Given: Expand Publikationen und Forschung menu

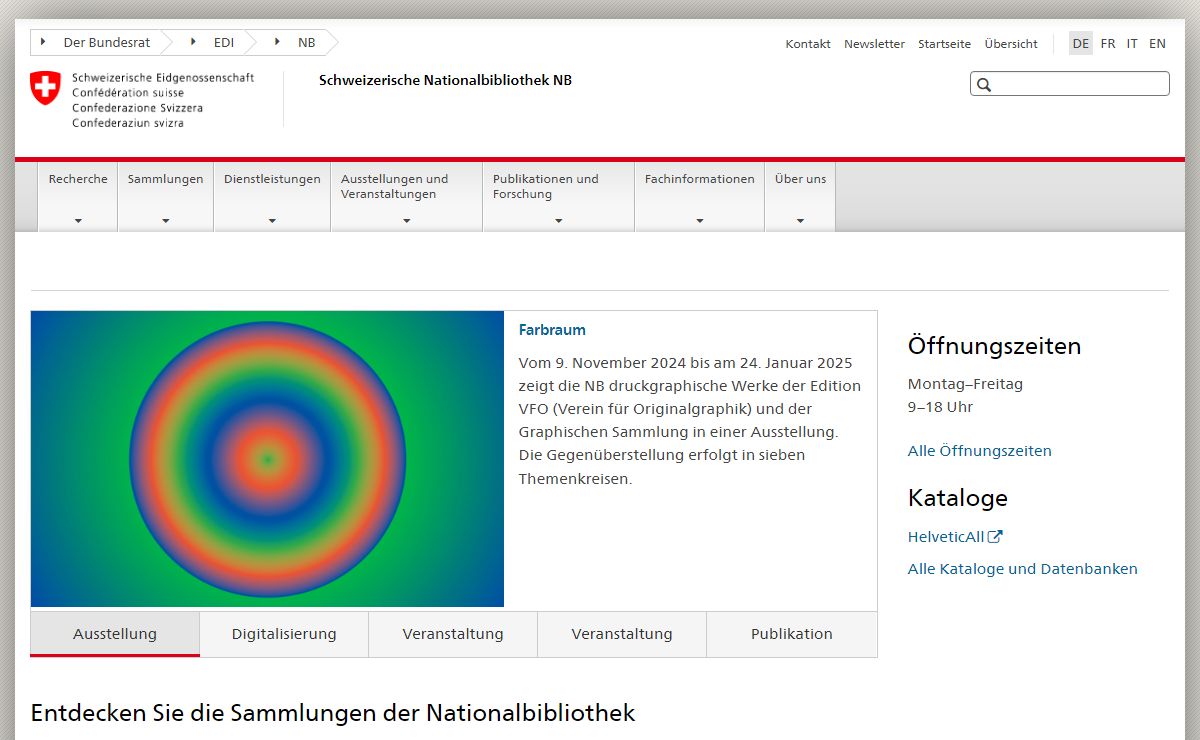Looking at the screenshot, I should click(x=558, y=197).
